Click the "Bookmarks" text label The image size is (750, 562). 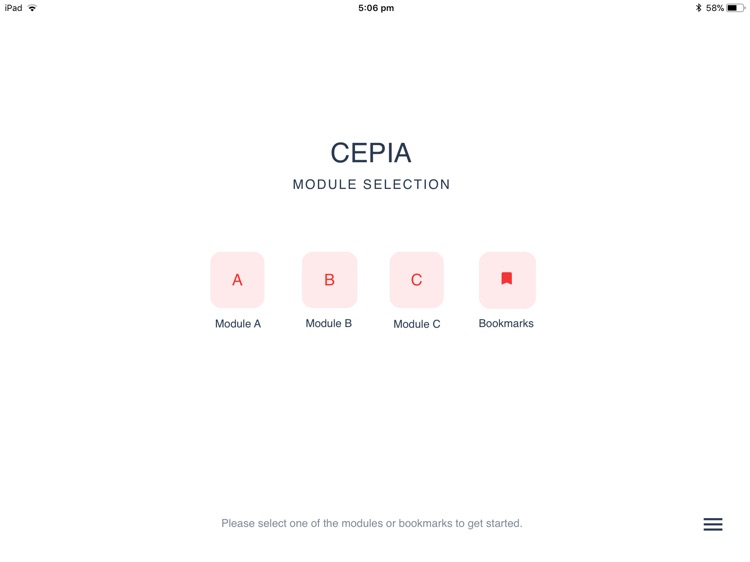506,324
